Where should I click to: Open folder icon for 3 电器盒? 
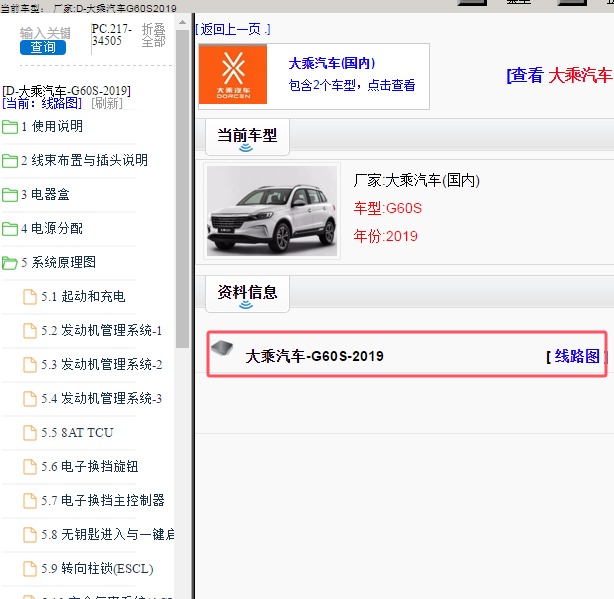pyautogui.click(x=10, y=195)
